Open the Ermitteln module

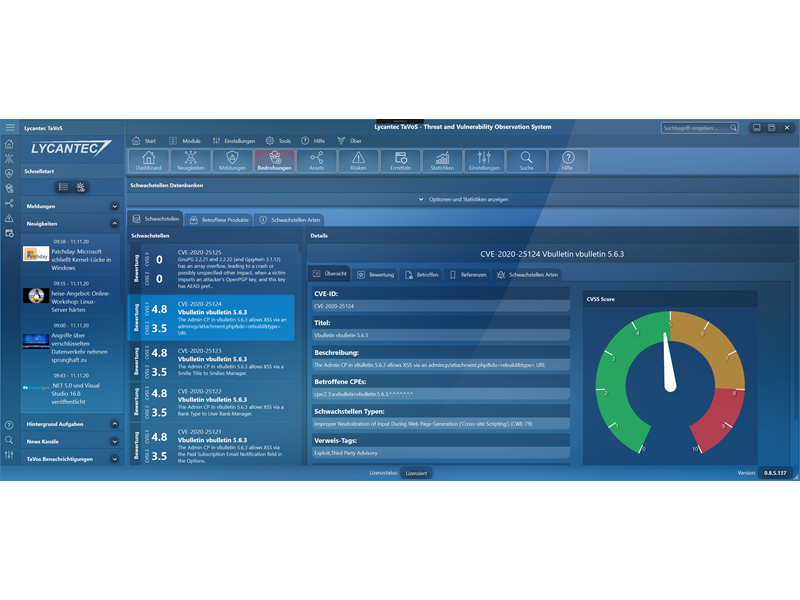tap(401, 161)
